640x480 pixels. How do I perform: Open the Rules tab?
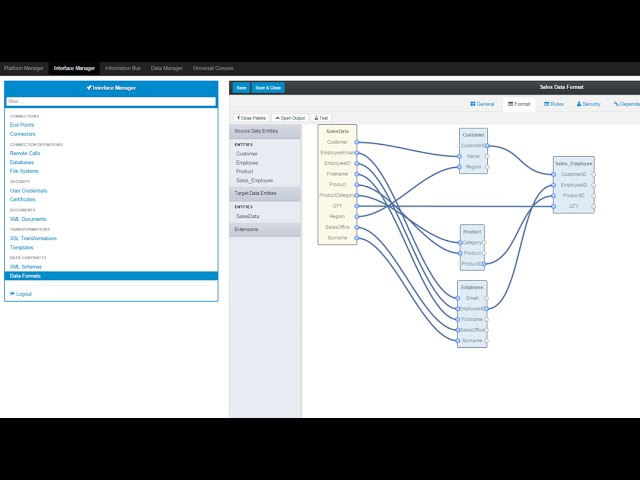point(553,104)
